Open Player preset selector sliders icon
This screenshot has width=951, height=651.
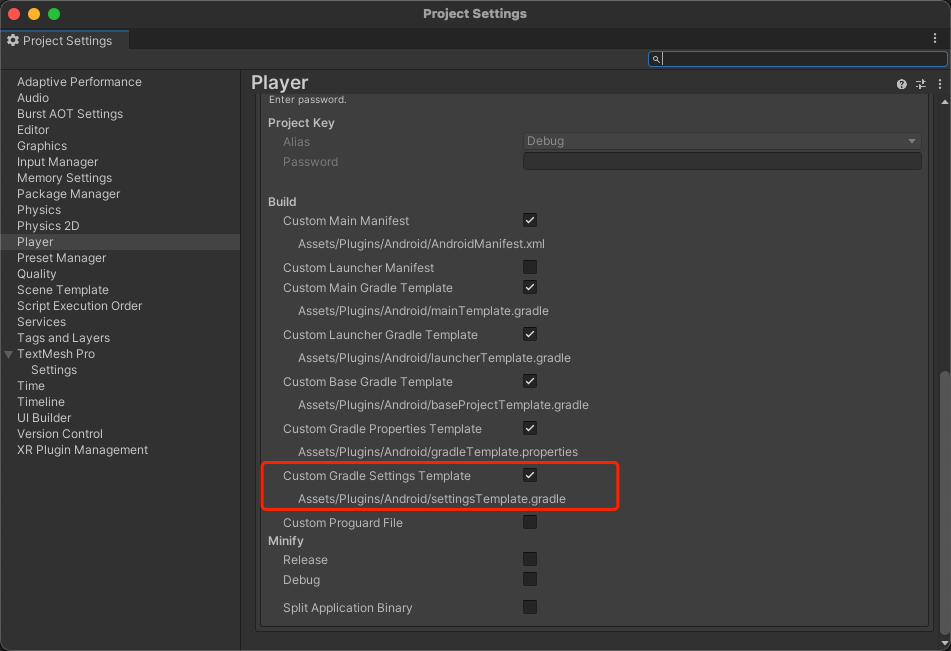pyautogui.click(x=921, y=84)
